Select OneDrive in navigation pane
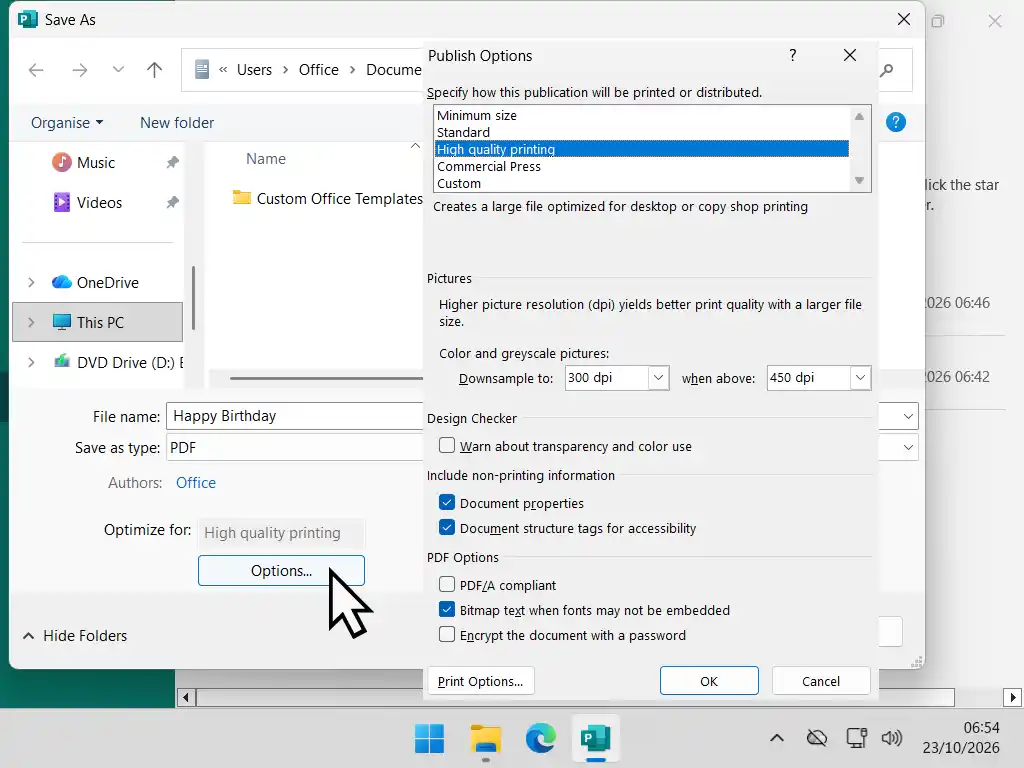Screen dimensions: 1024x768 point(108,283)
